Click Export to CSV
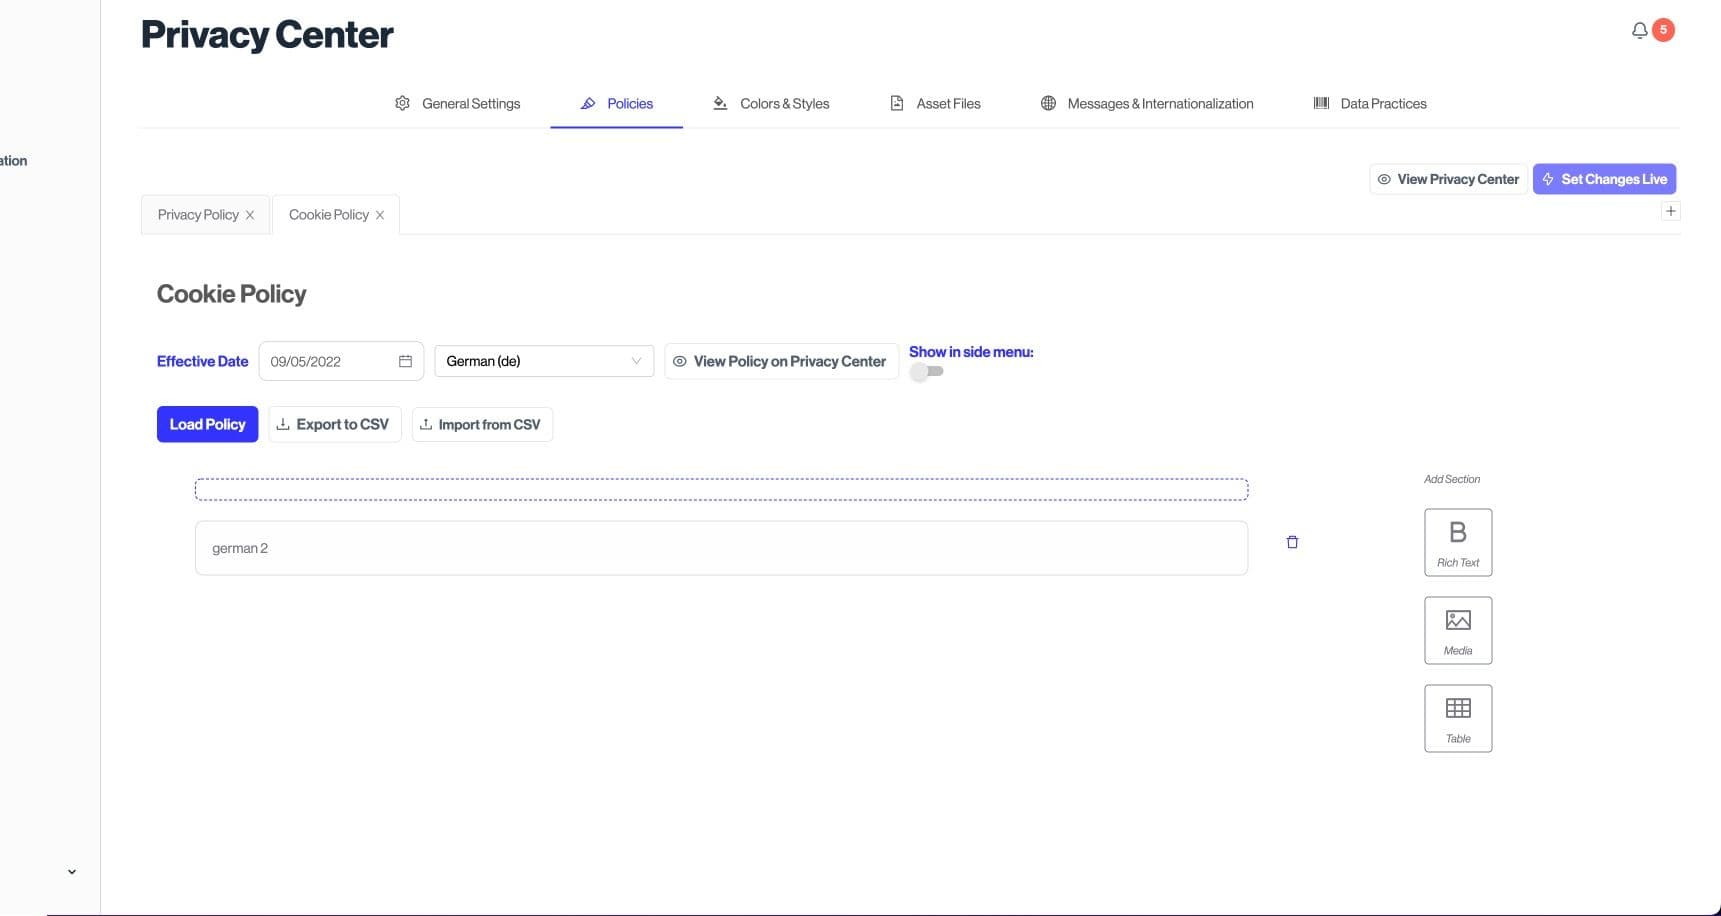 click(334, 424)
